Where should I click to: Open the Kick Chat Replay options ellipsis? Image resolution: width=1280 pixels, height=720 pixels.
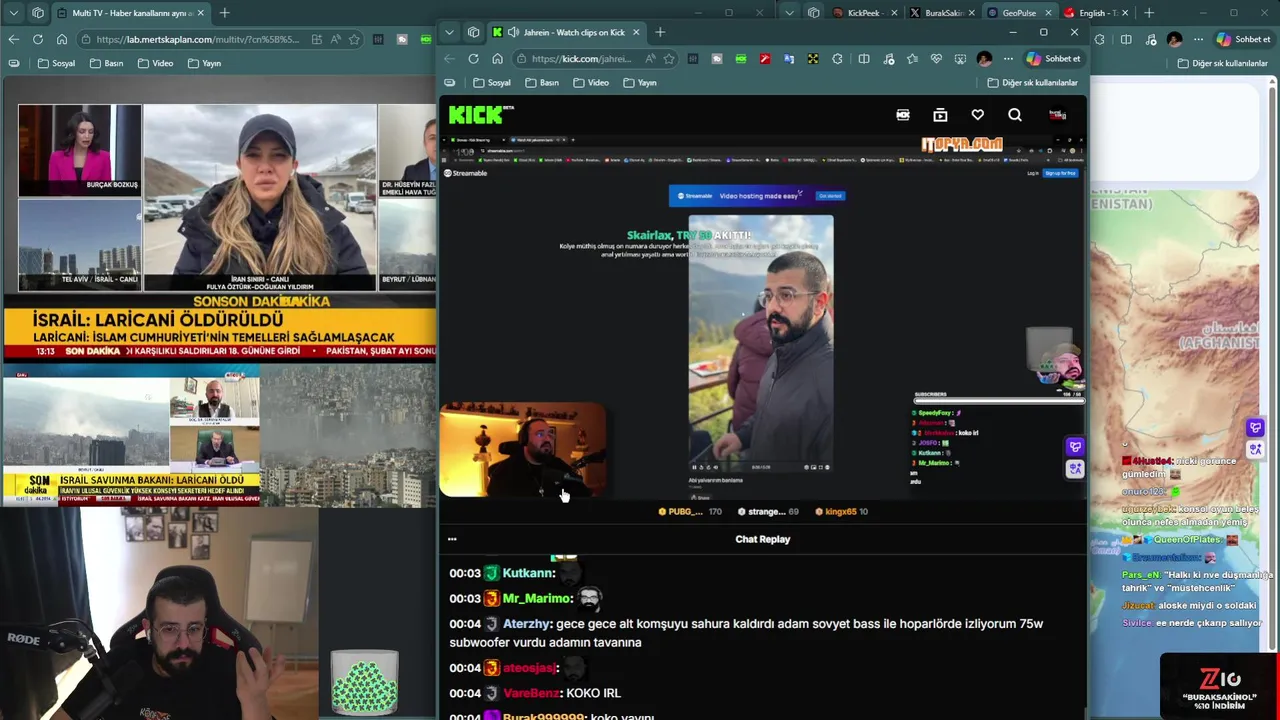(x=452, y=539)
